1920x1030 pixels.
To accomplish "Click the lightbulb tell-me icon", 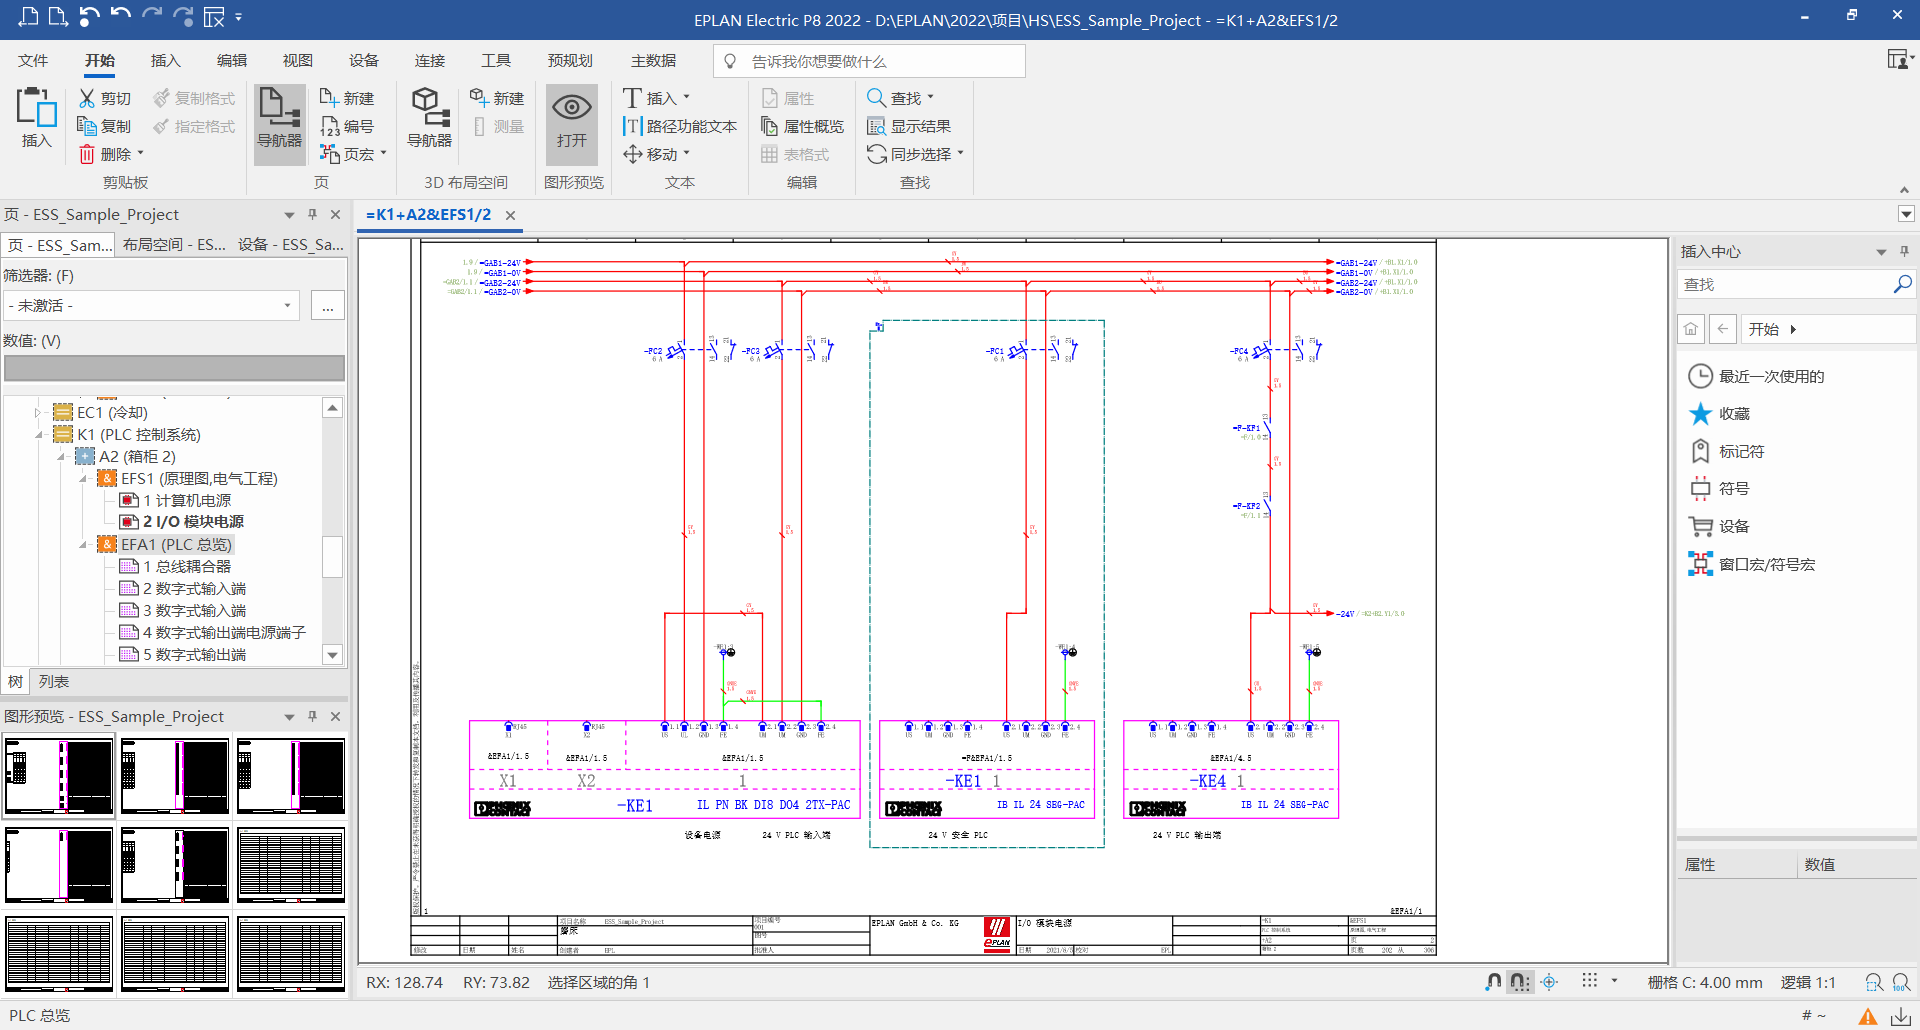I will (730, 61).
